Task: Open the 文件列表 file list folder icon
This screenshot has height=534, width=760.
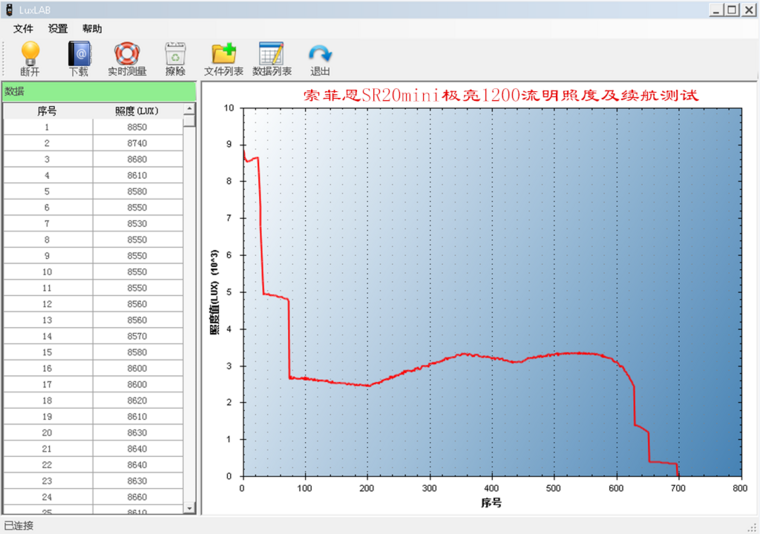Action: click(223, 54)
